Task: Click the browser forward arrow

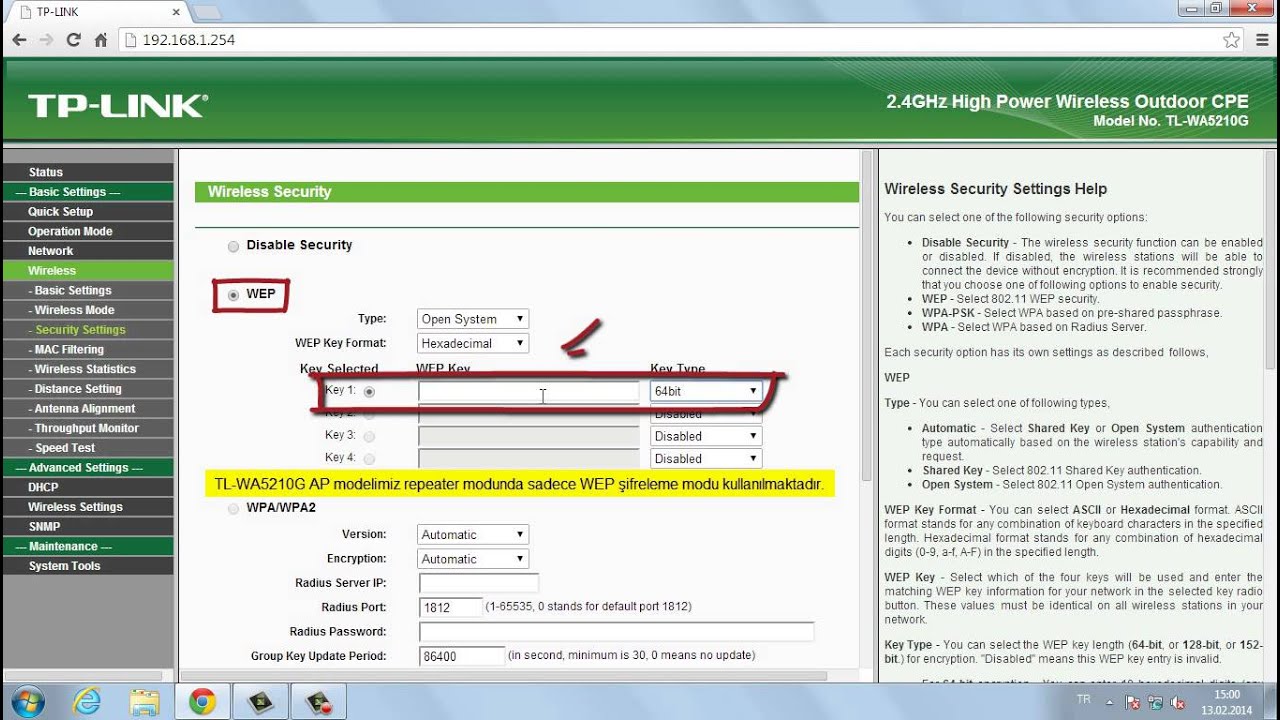Action: [x=46, y=40]
